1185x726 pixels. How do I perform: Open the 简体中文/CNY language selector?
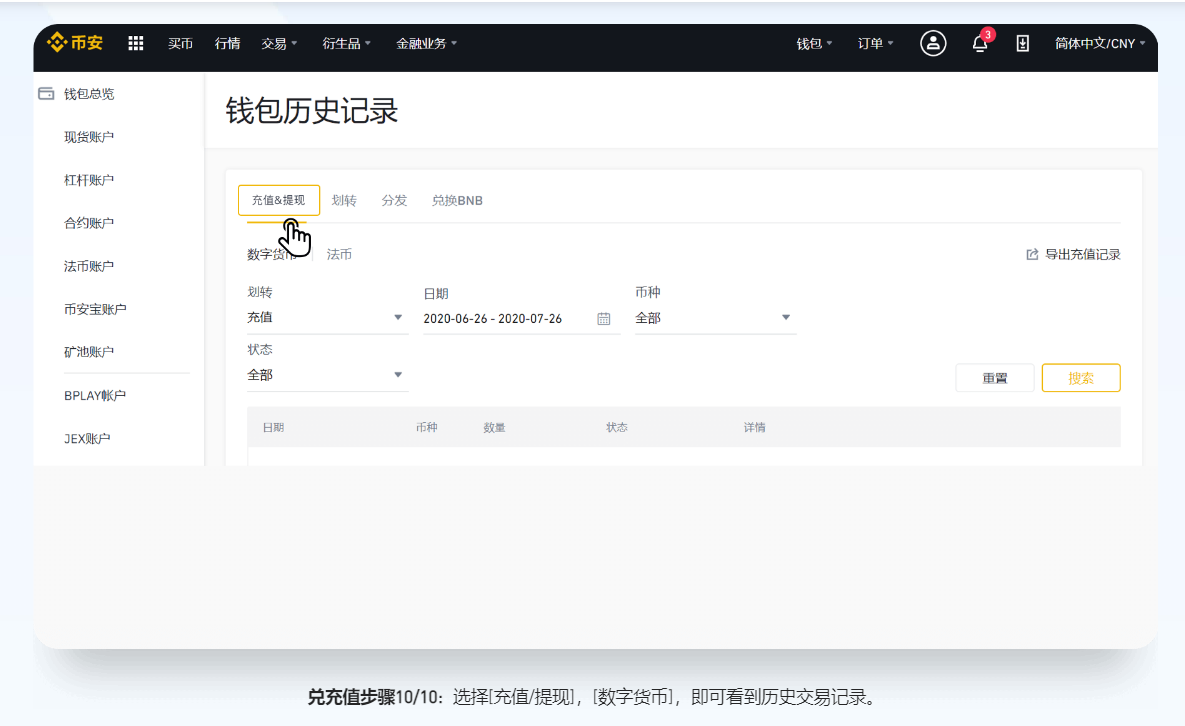(1099, 43)
